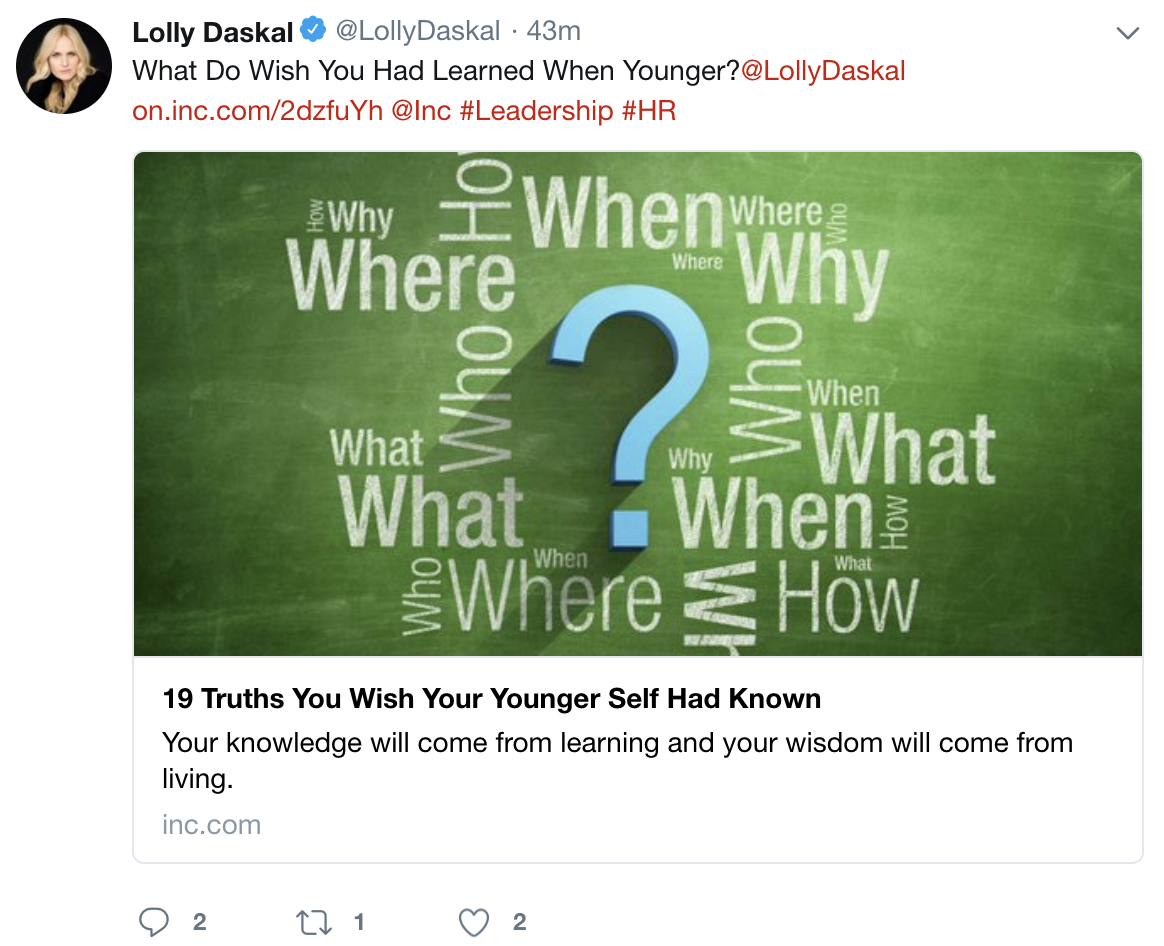Click the retweet count number
Image resolution: width=1164 pixels, height=946 pixels.
tap(358, 923)
